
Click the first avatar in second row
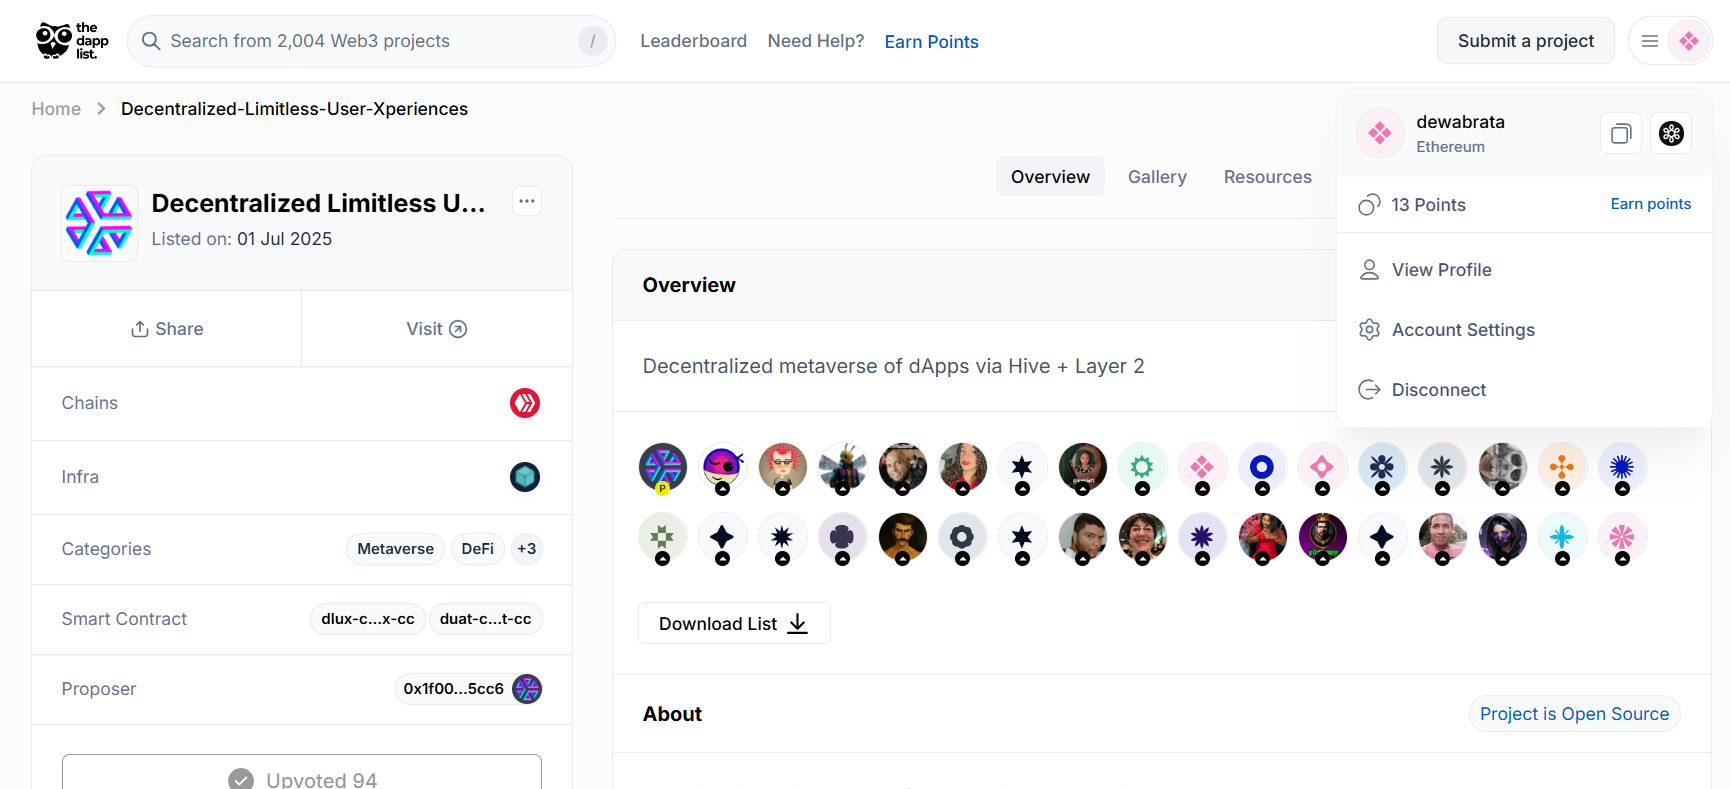(662, 537)
